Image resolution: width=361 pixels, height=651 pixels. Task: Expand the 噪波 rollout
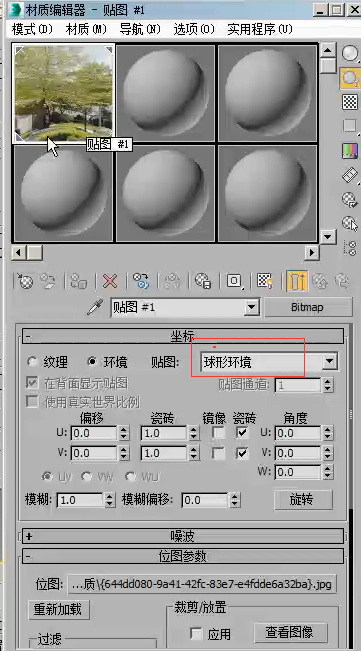tap(183, 536)
